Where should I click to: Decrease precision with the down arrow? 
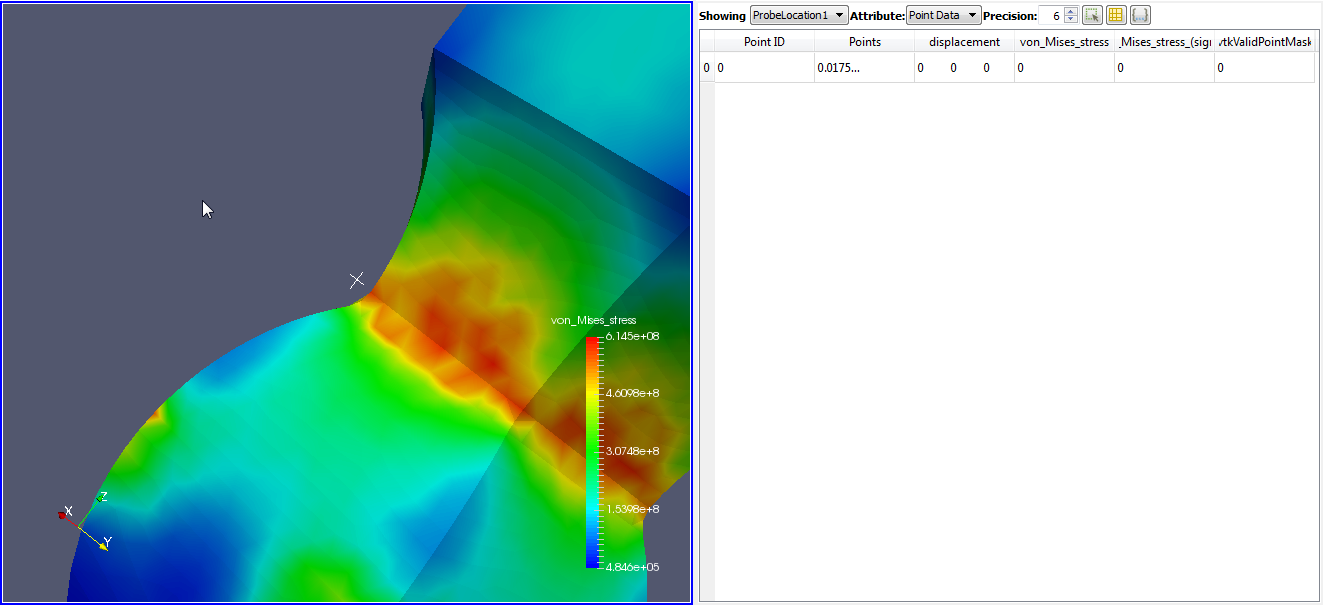pyautogui.click(x=1071, y=20)
